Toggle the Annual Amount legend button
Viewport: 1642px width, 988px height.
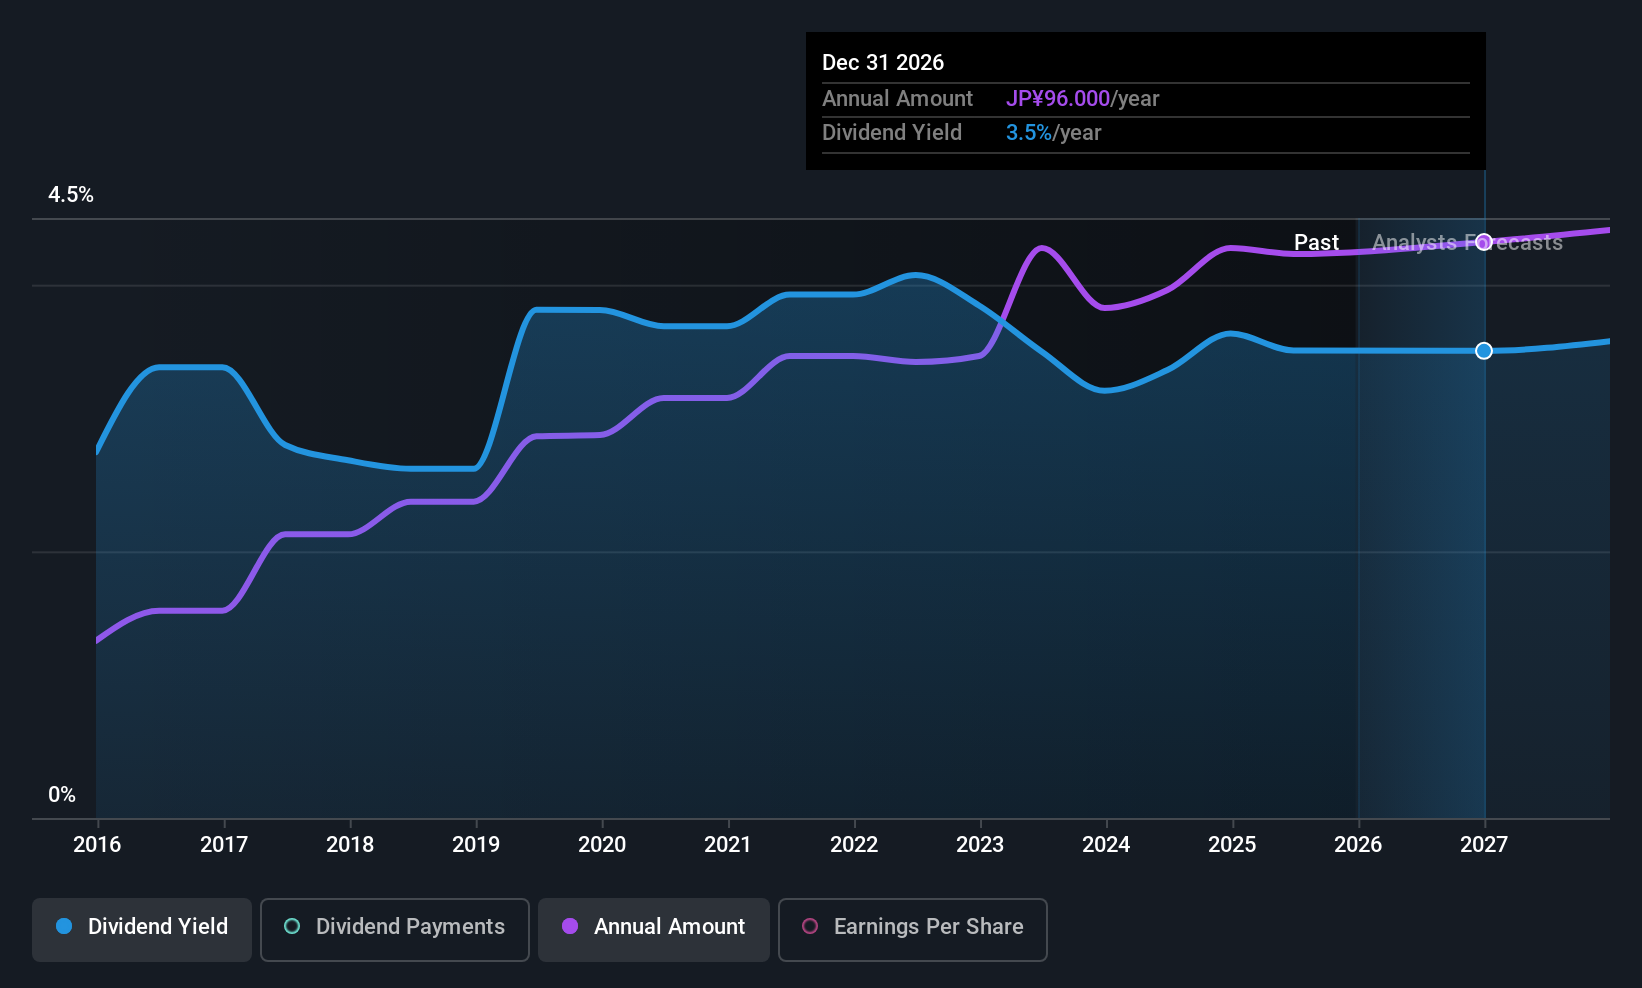(654, 930)
